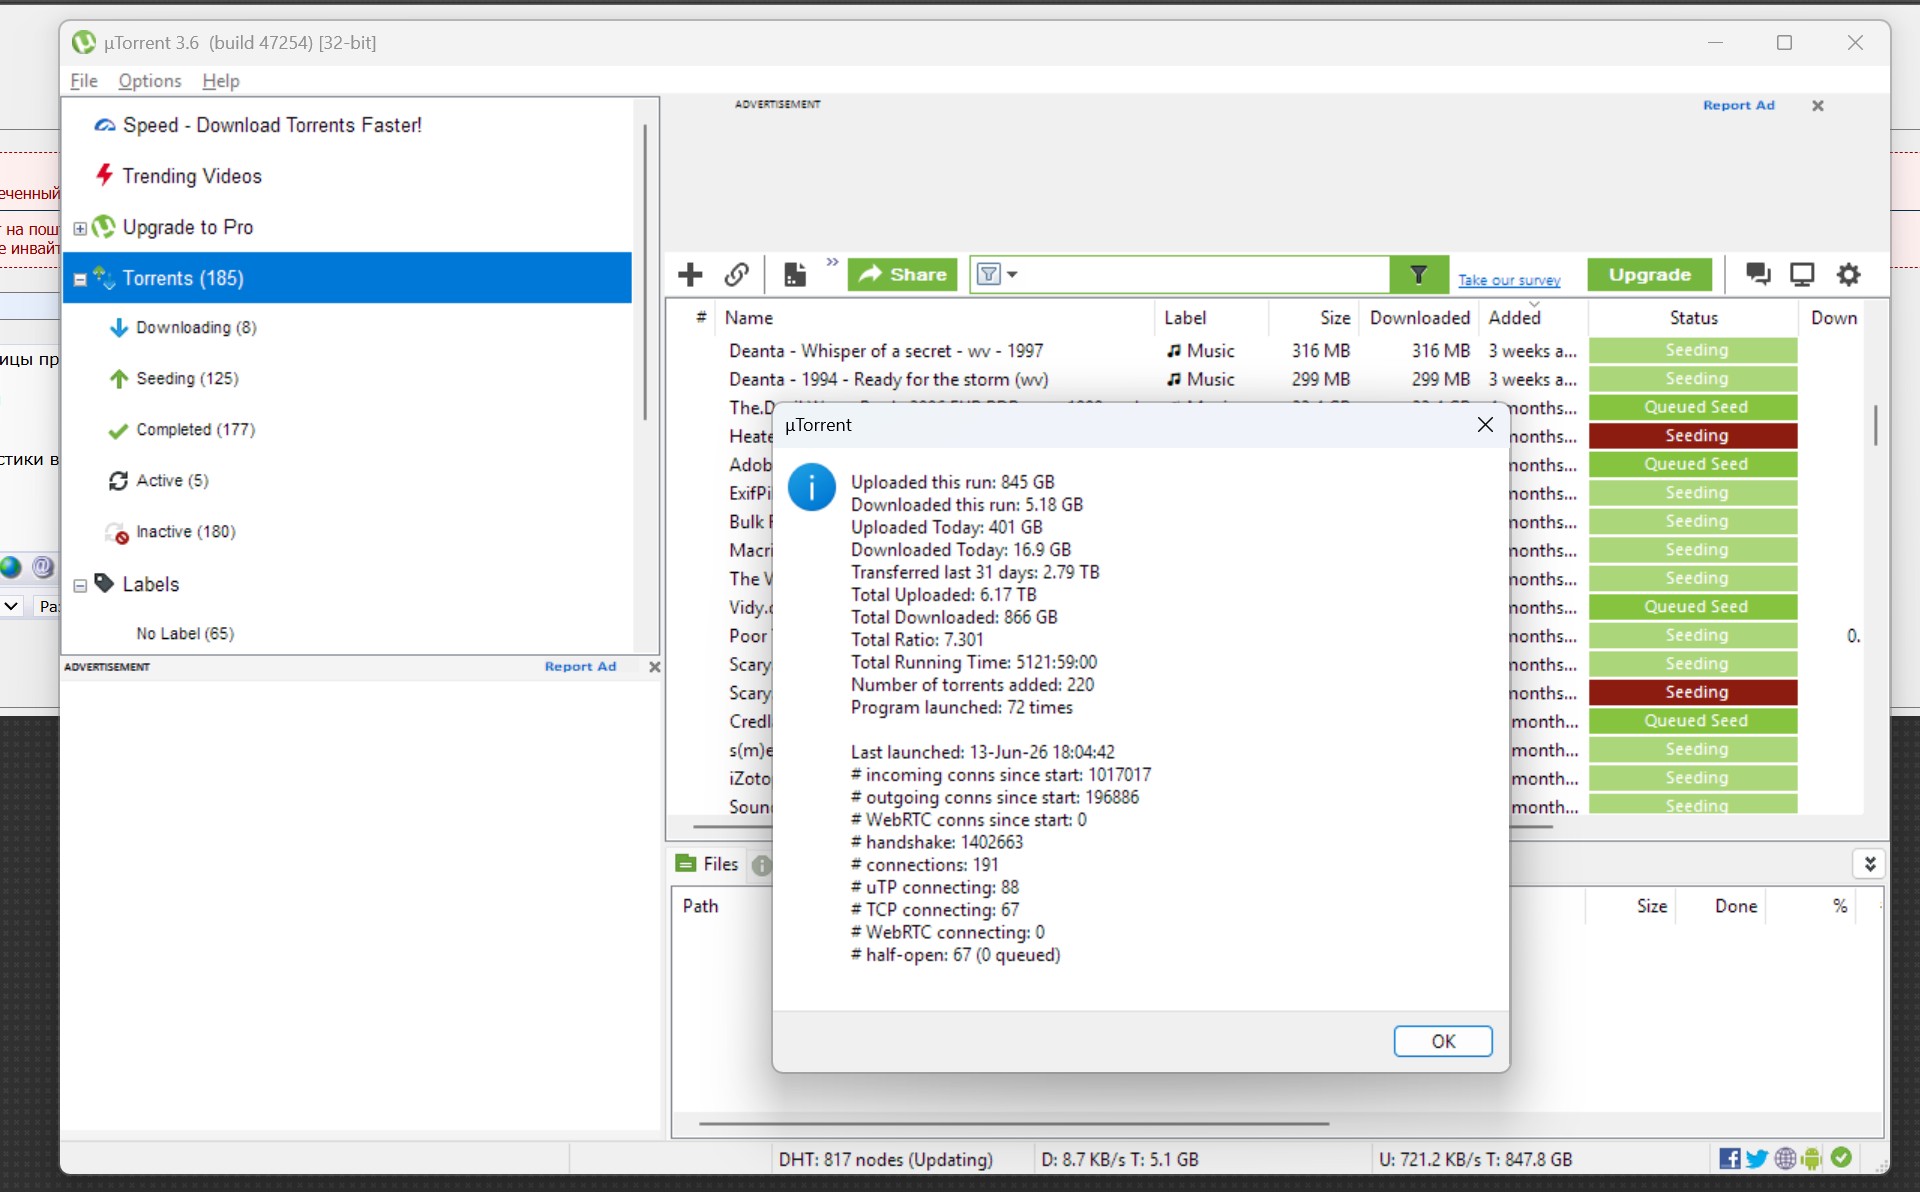Open the search filter type dropdown

click(997, 274)
